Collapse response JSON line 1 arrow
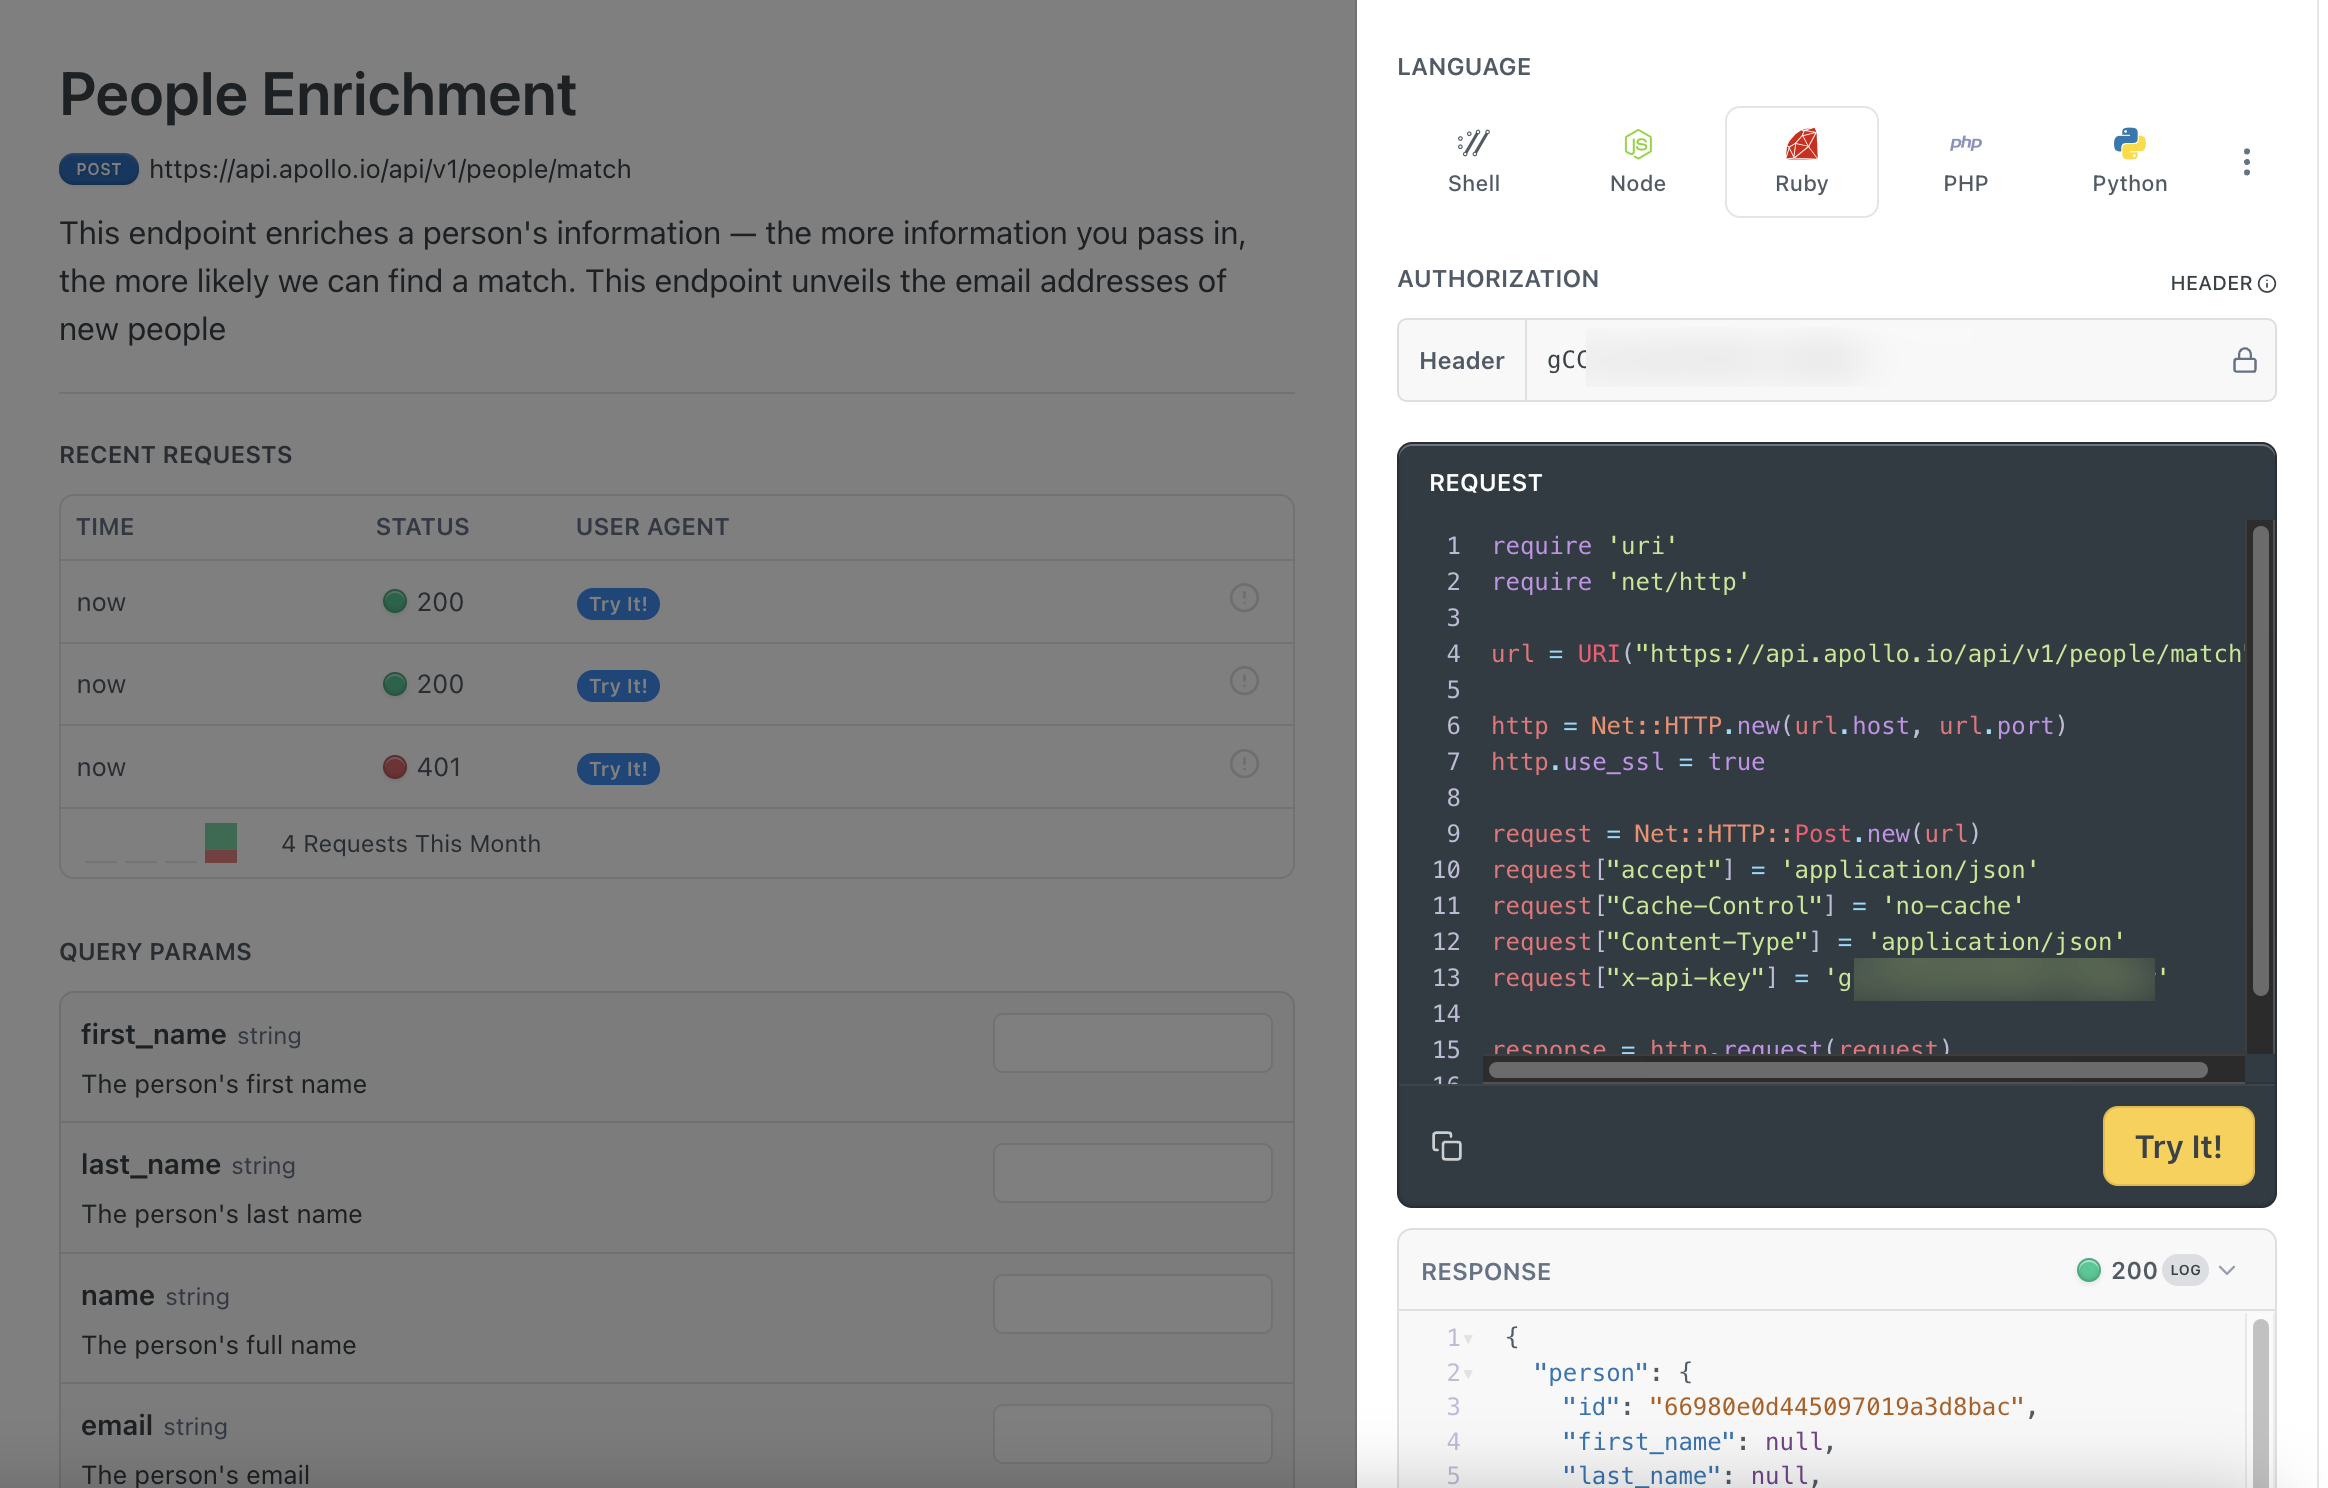 coord(1468,1339)
